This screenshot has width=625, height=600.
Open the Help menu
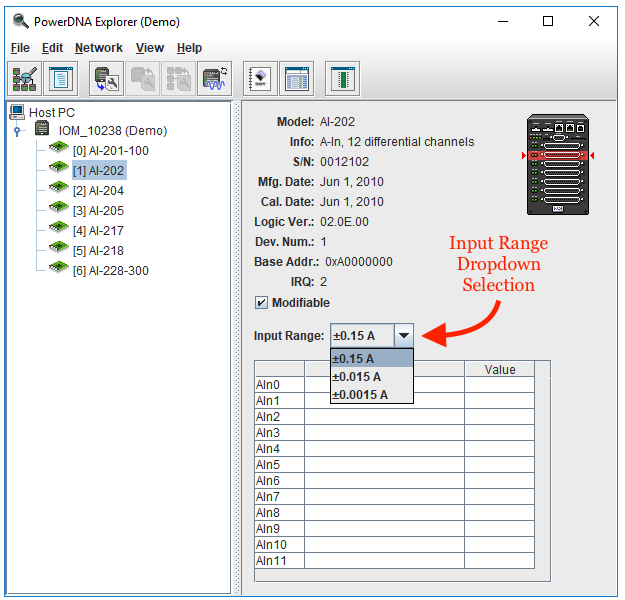[x=189, y=48]
